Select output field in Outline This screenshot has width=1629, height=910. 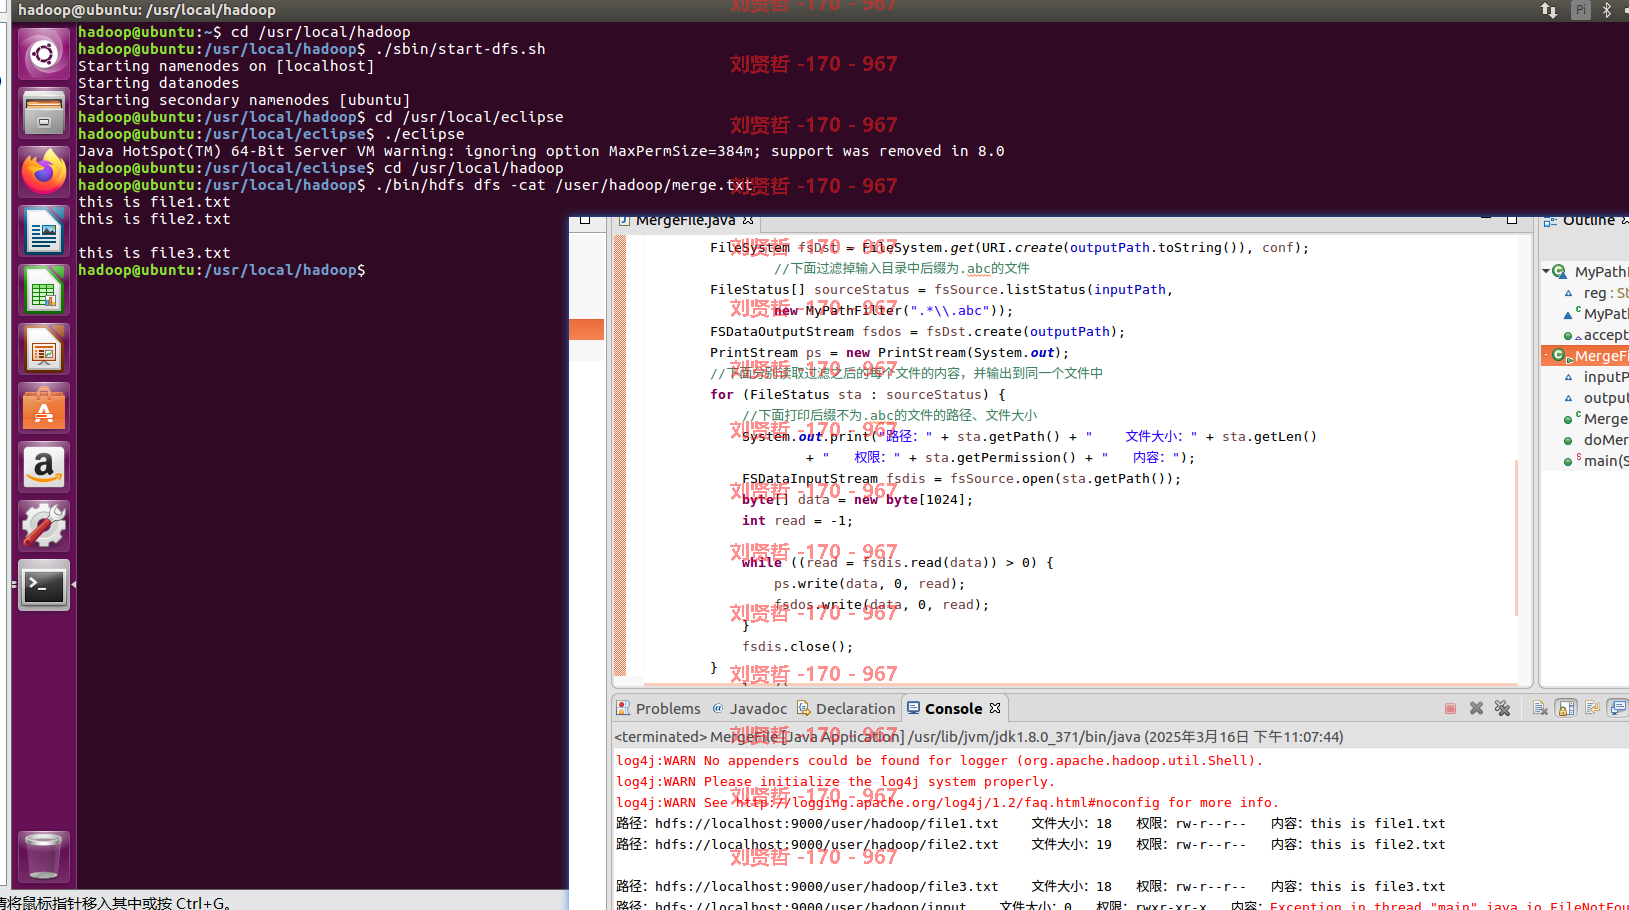pyautogui.click(x=1596, y=398)
